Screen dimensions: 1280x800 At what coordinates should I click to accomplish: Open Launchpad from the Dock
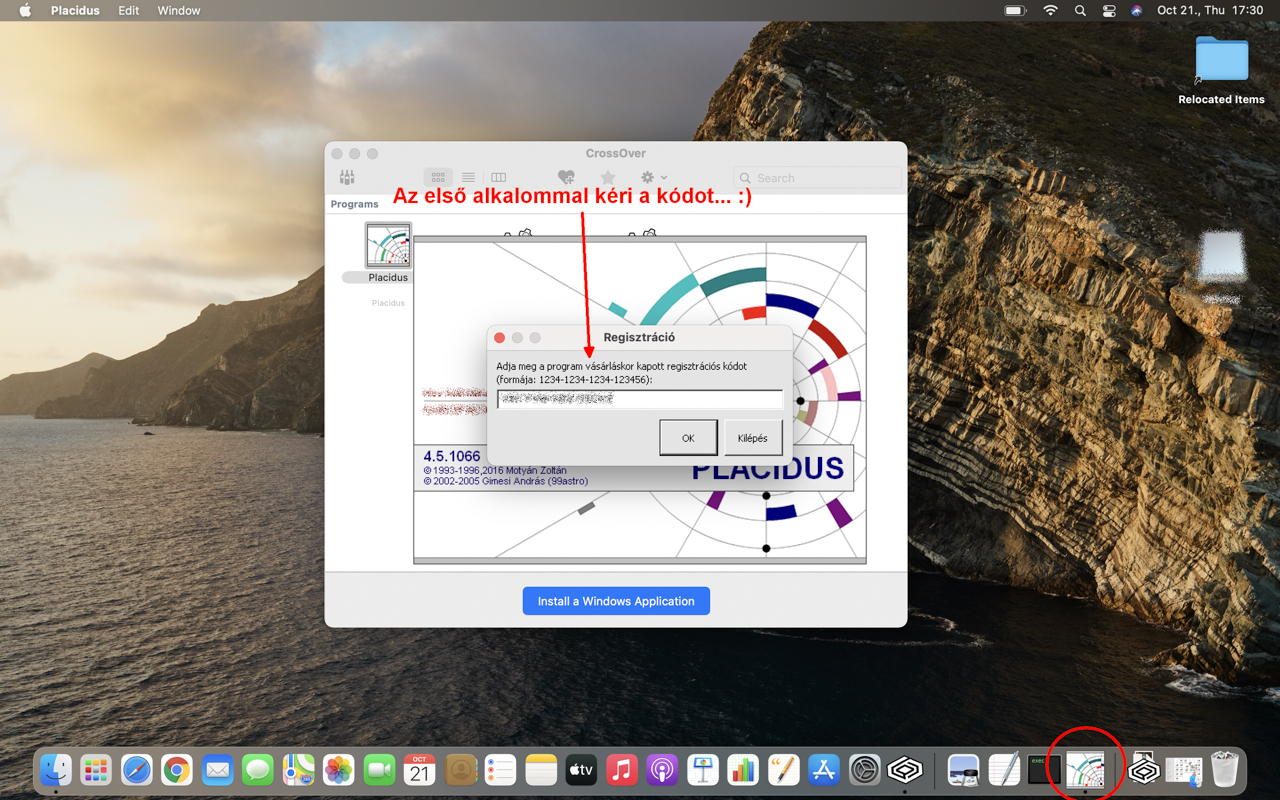(96, 770)
